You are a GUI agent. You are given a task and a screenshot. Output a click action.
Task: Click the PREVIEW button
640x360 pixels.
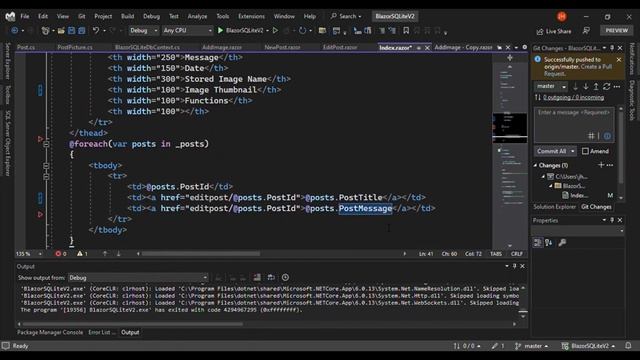616,30
